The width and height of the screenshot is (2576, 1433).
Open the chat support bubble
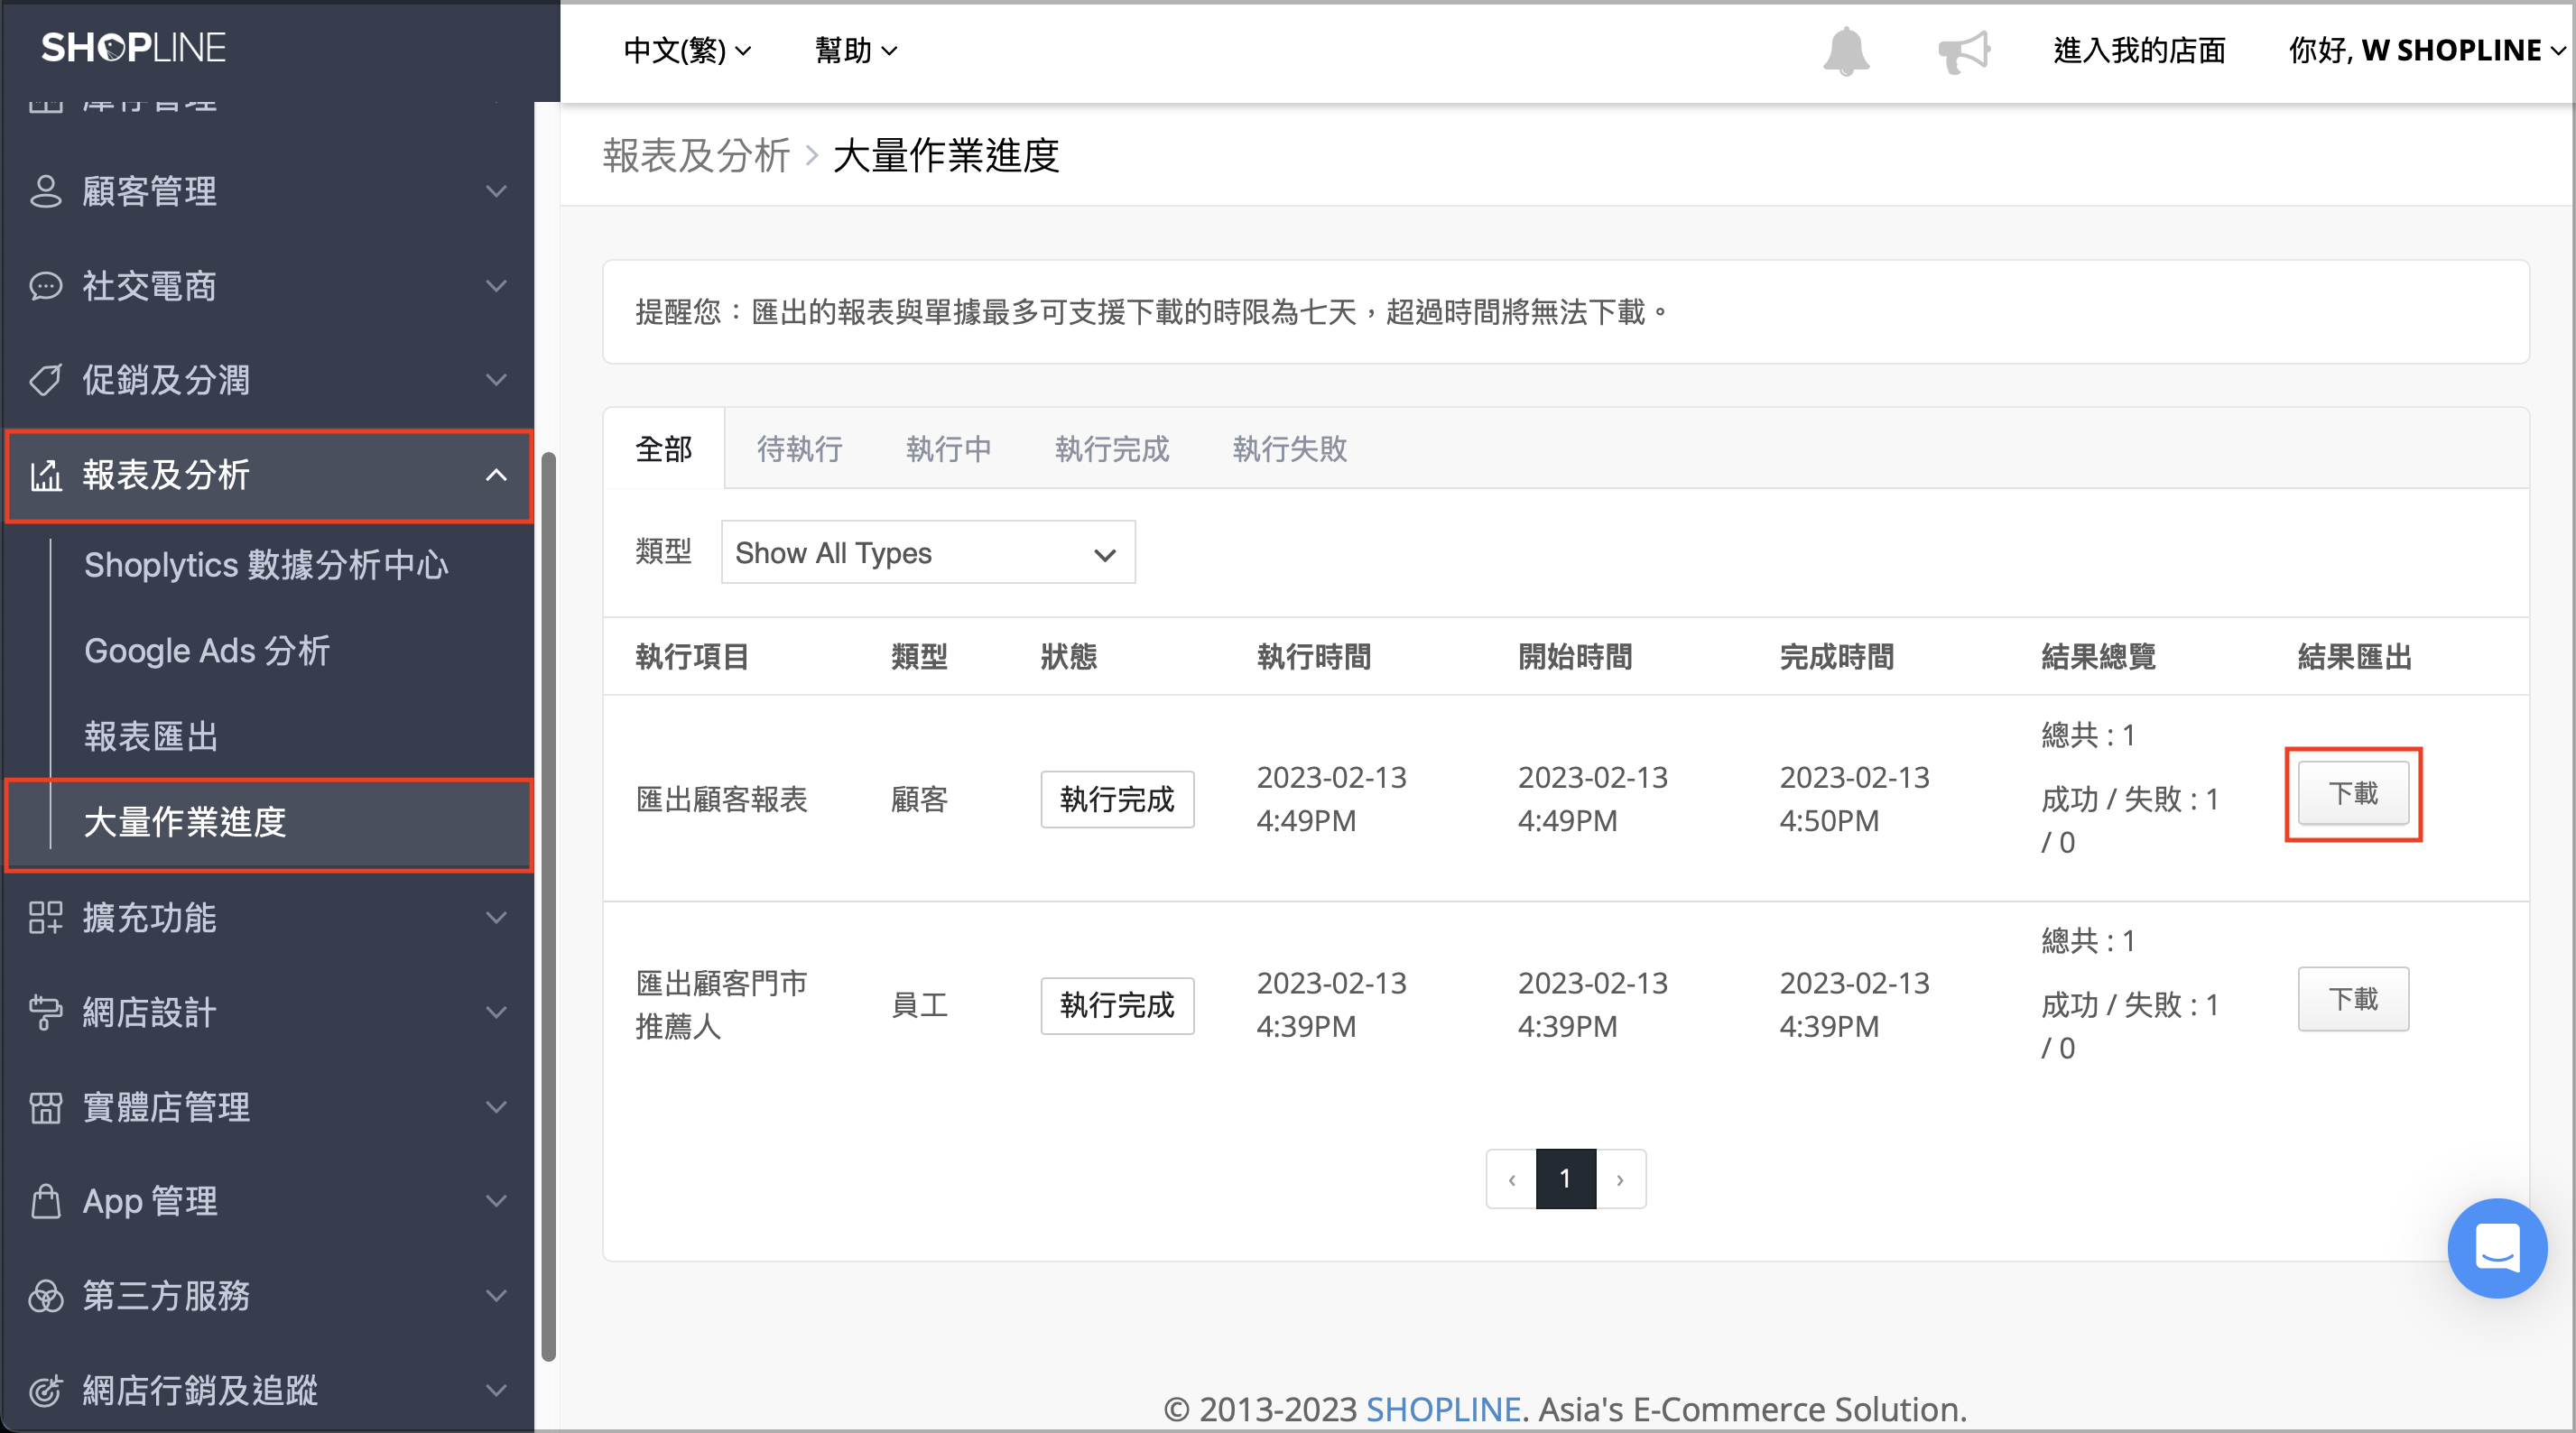click(x=2496, y=1247)
